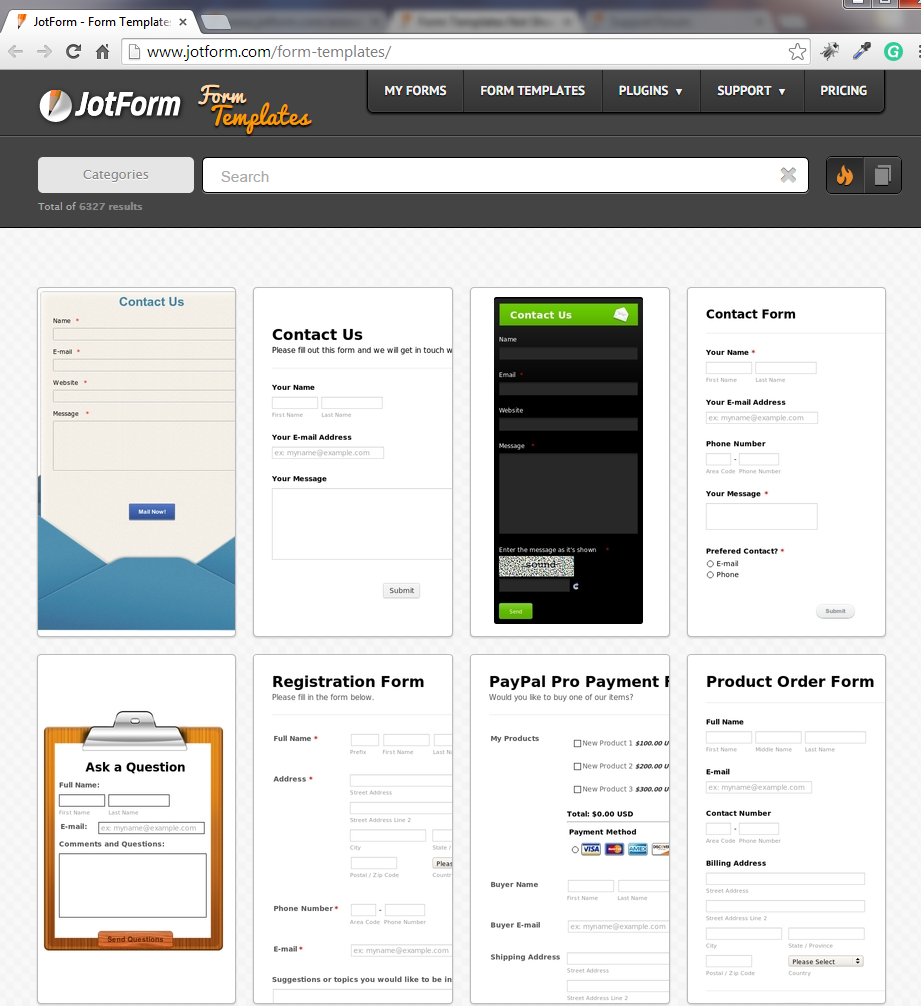Click the green Send button
921x1006 pixels.
[516, 611]
